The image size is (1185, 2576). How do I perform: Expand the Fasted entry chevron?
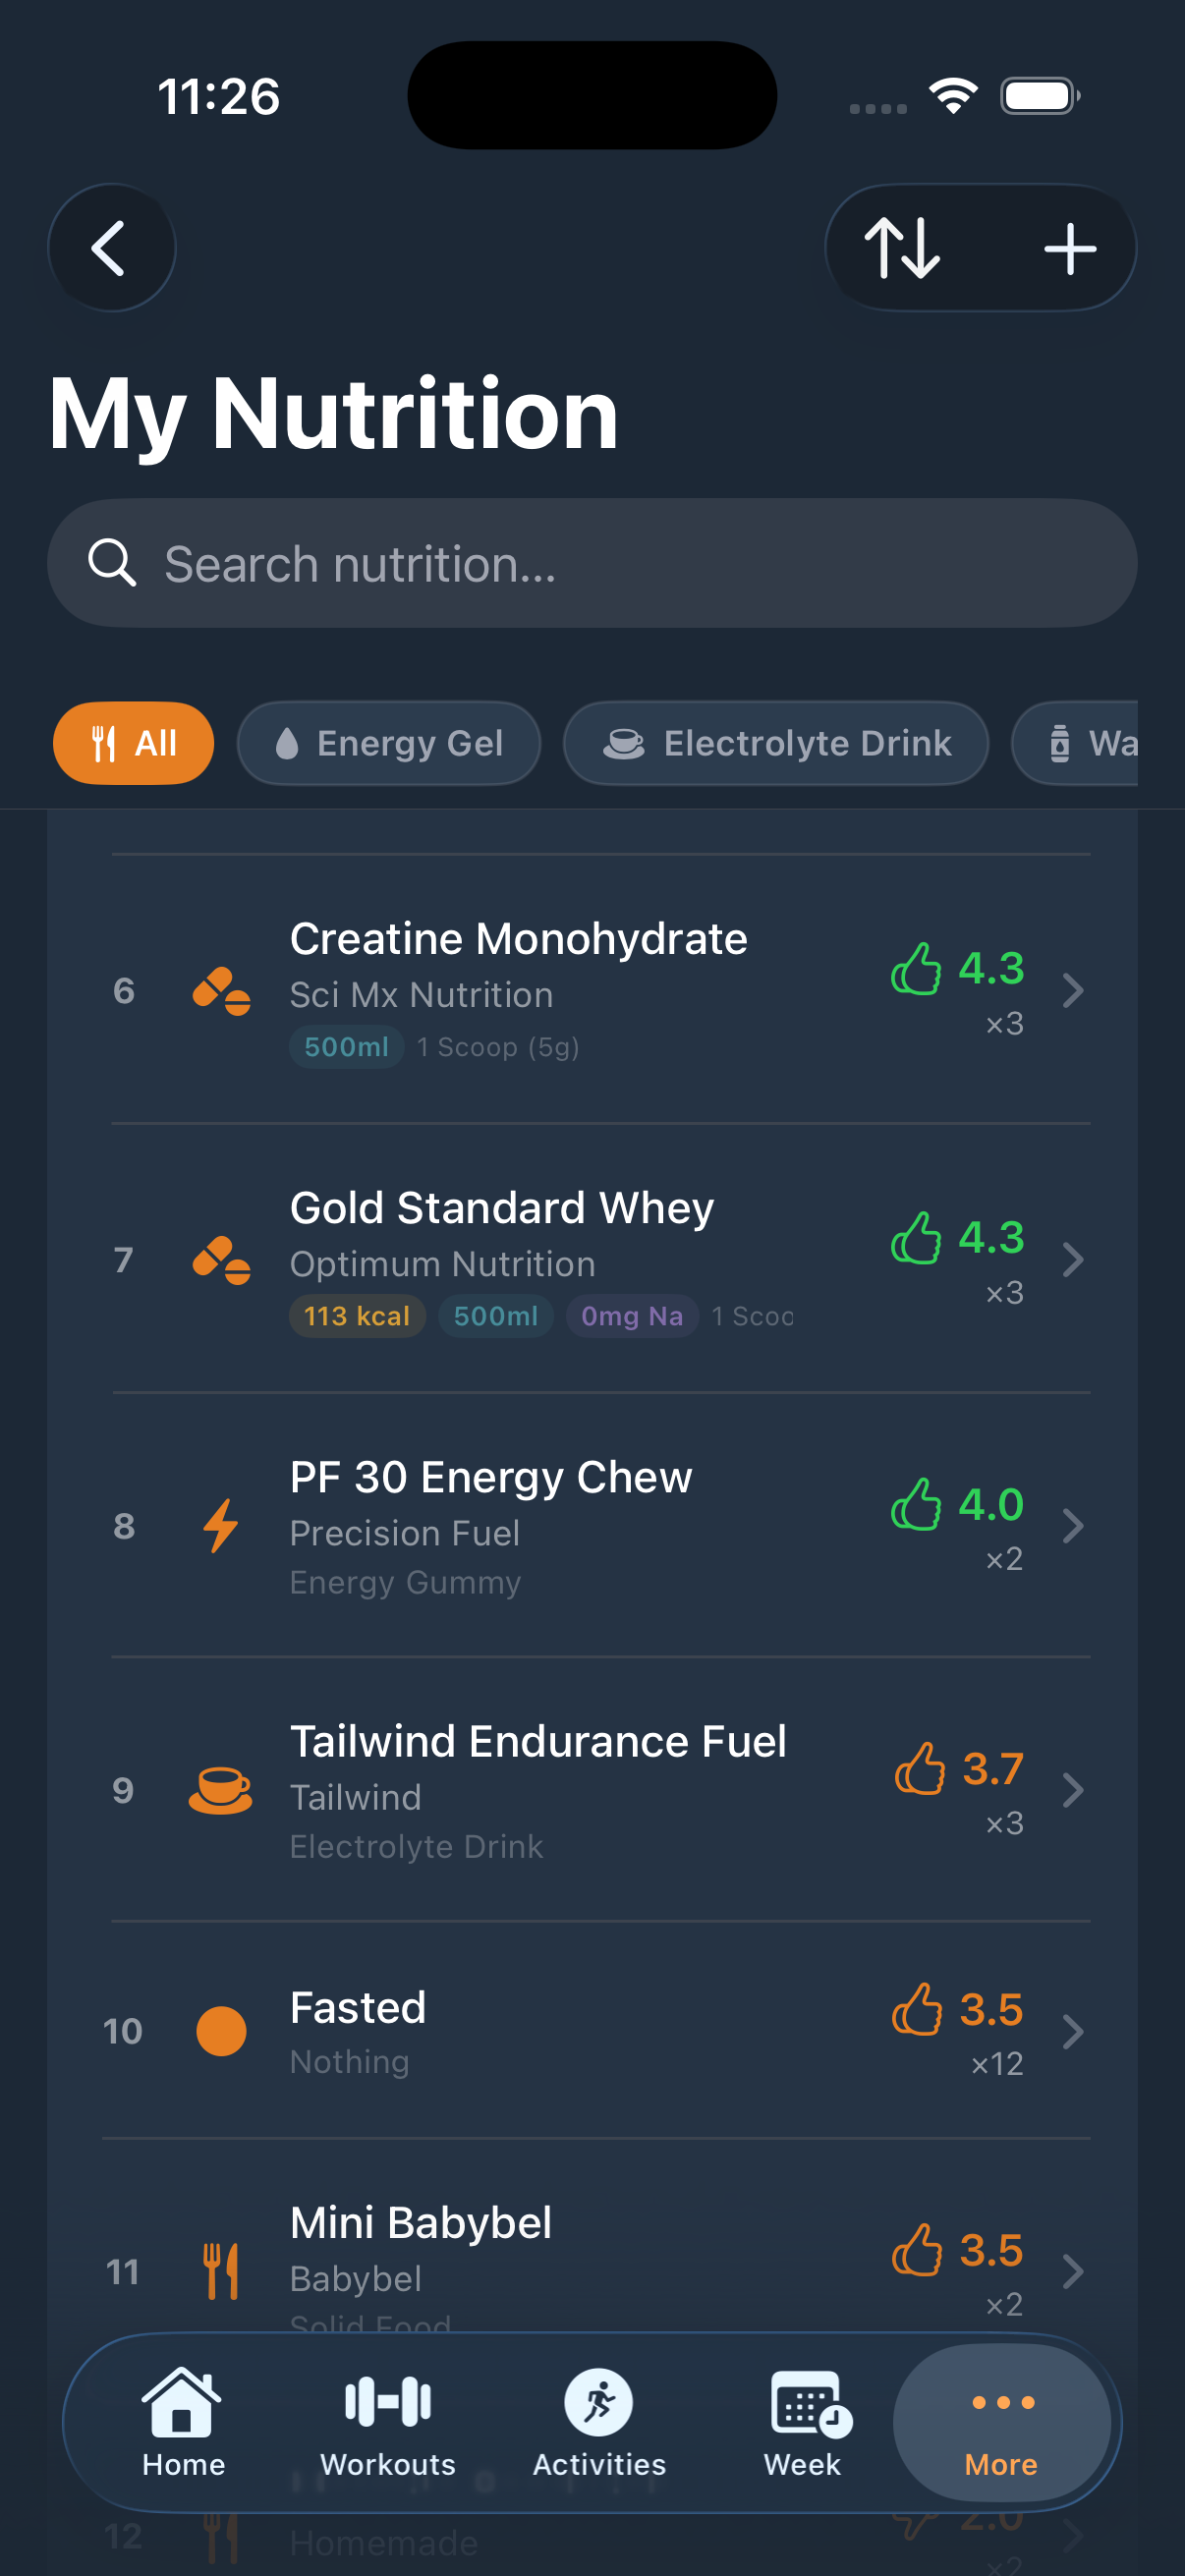pyautogui.click(x=1072, y=2031)
